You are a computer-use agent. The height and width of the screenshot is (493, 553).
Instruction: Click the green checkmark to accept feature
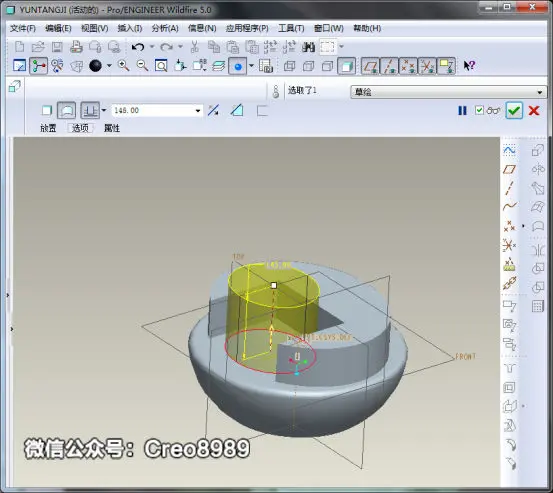click(x=514, y=111)
